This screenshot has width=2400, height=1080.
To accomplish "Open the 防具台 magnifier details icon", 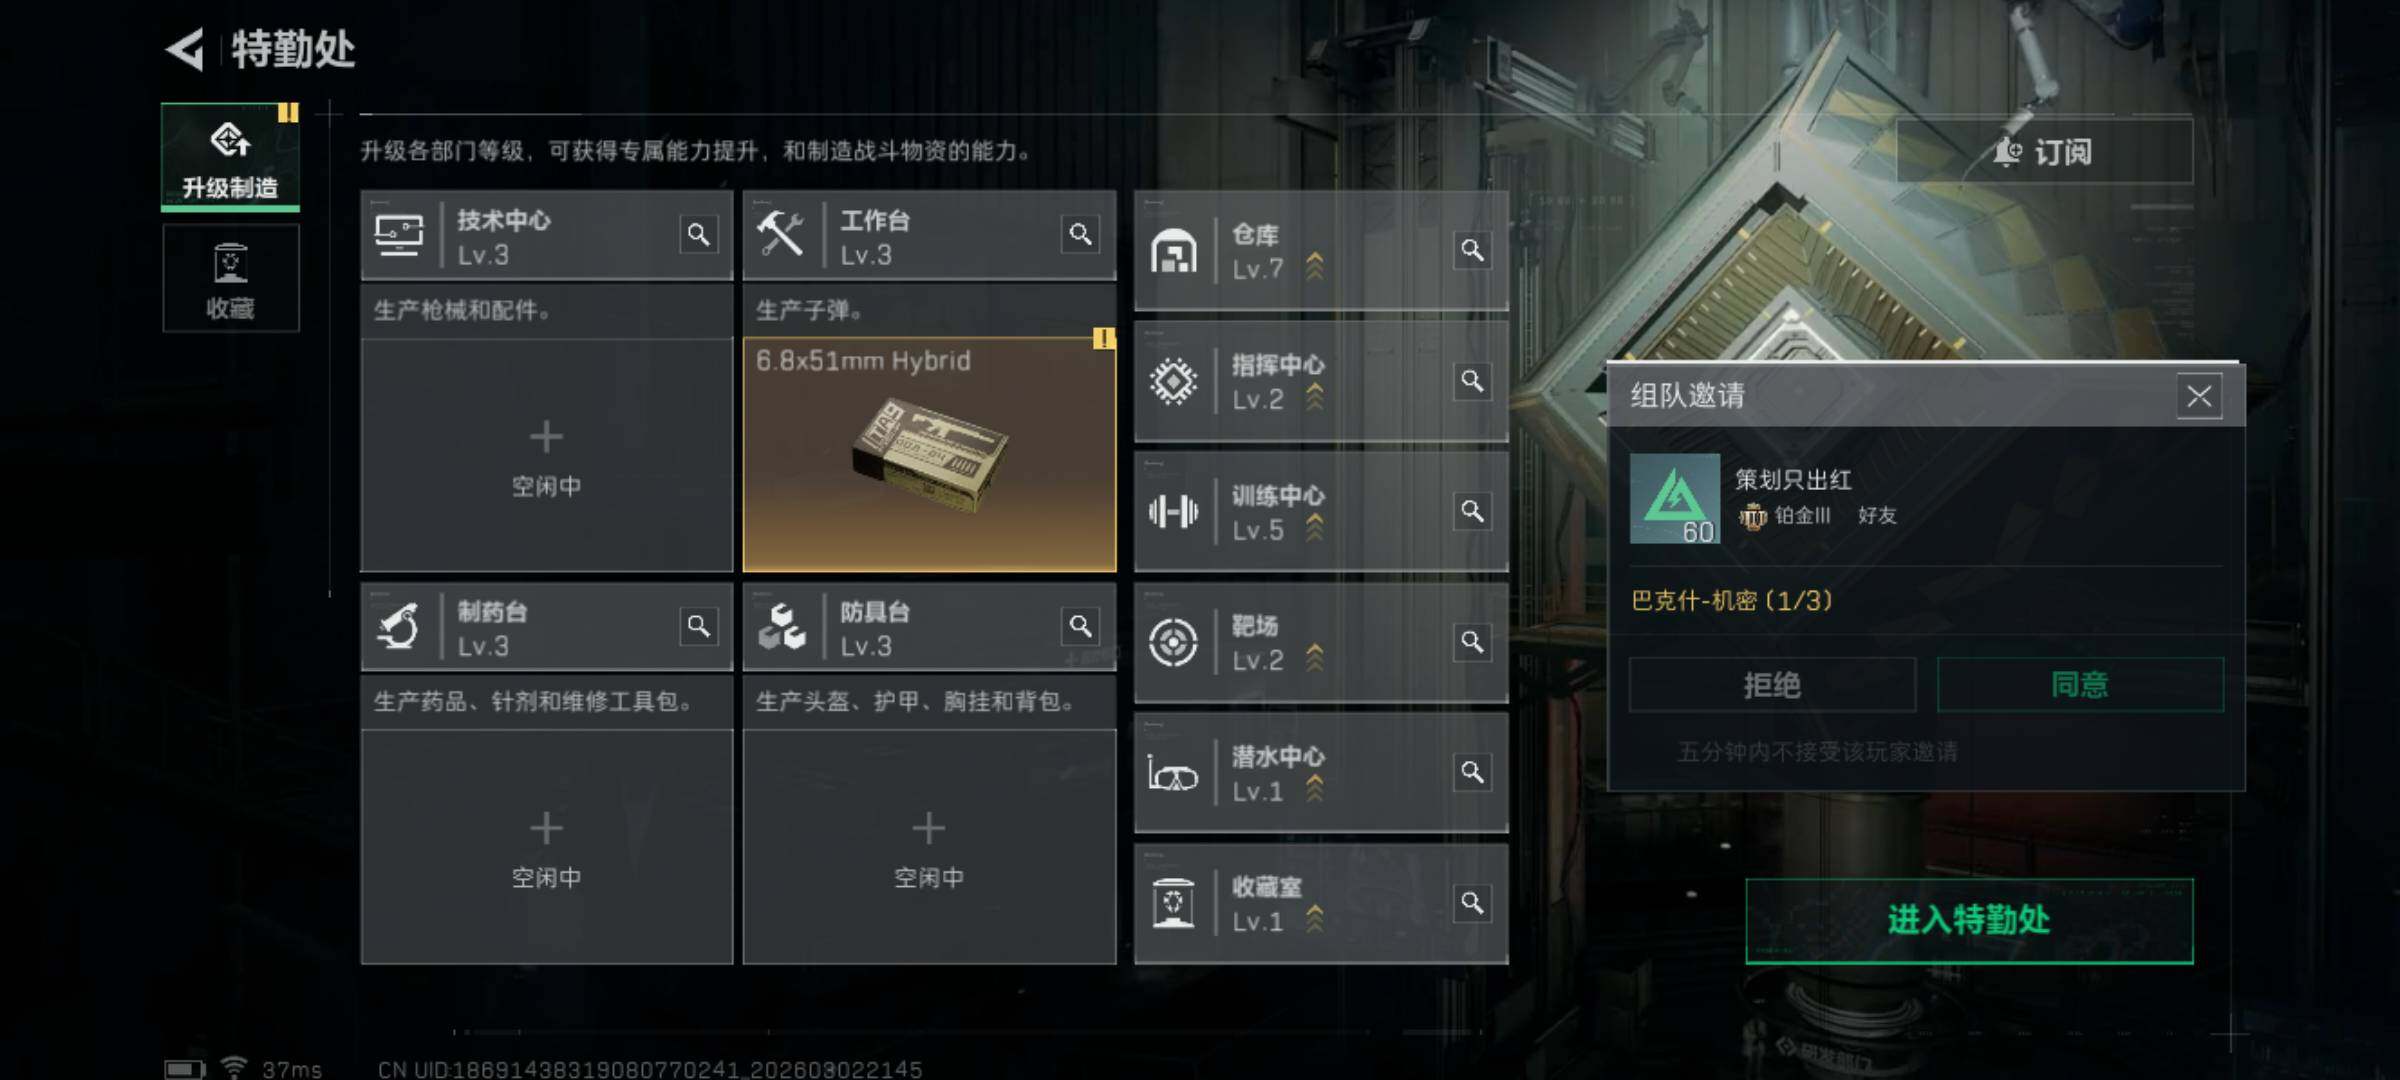I will [1080, 627].
